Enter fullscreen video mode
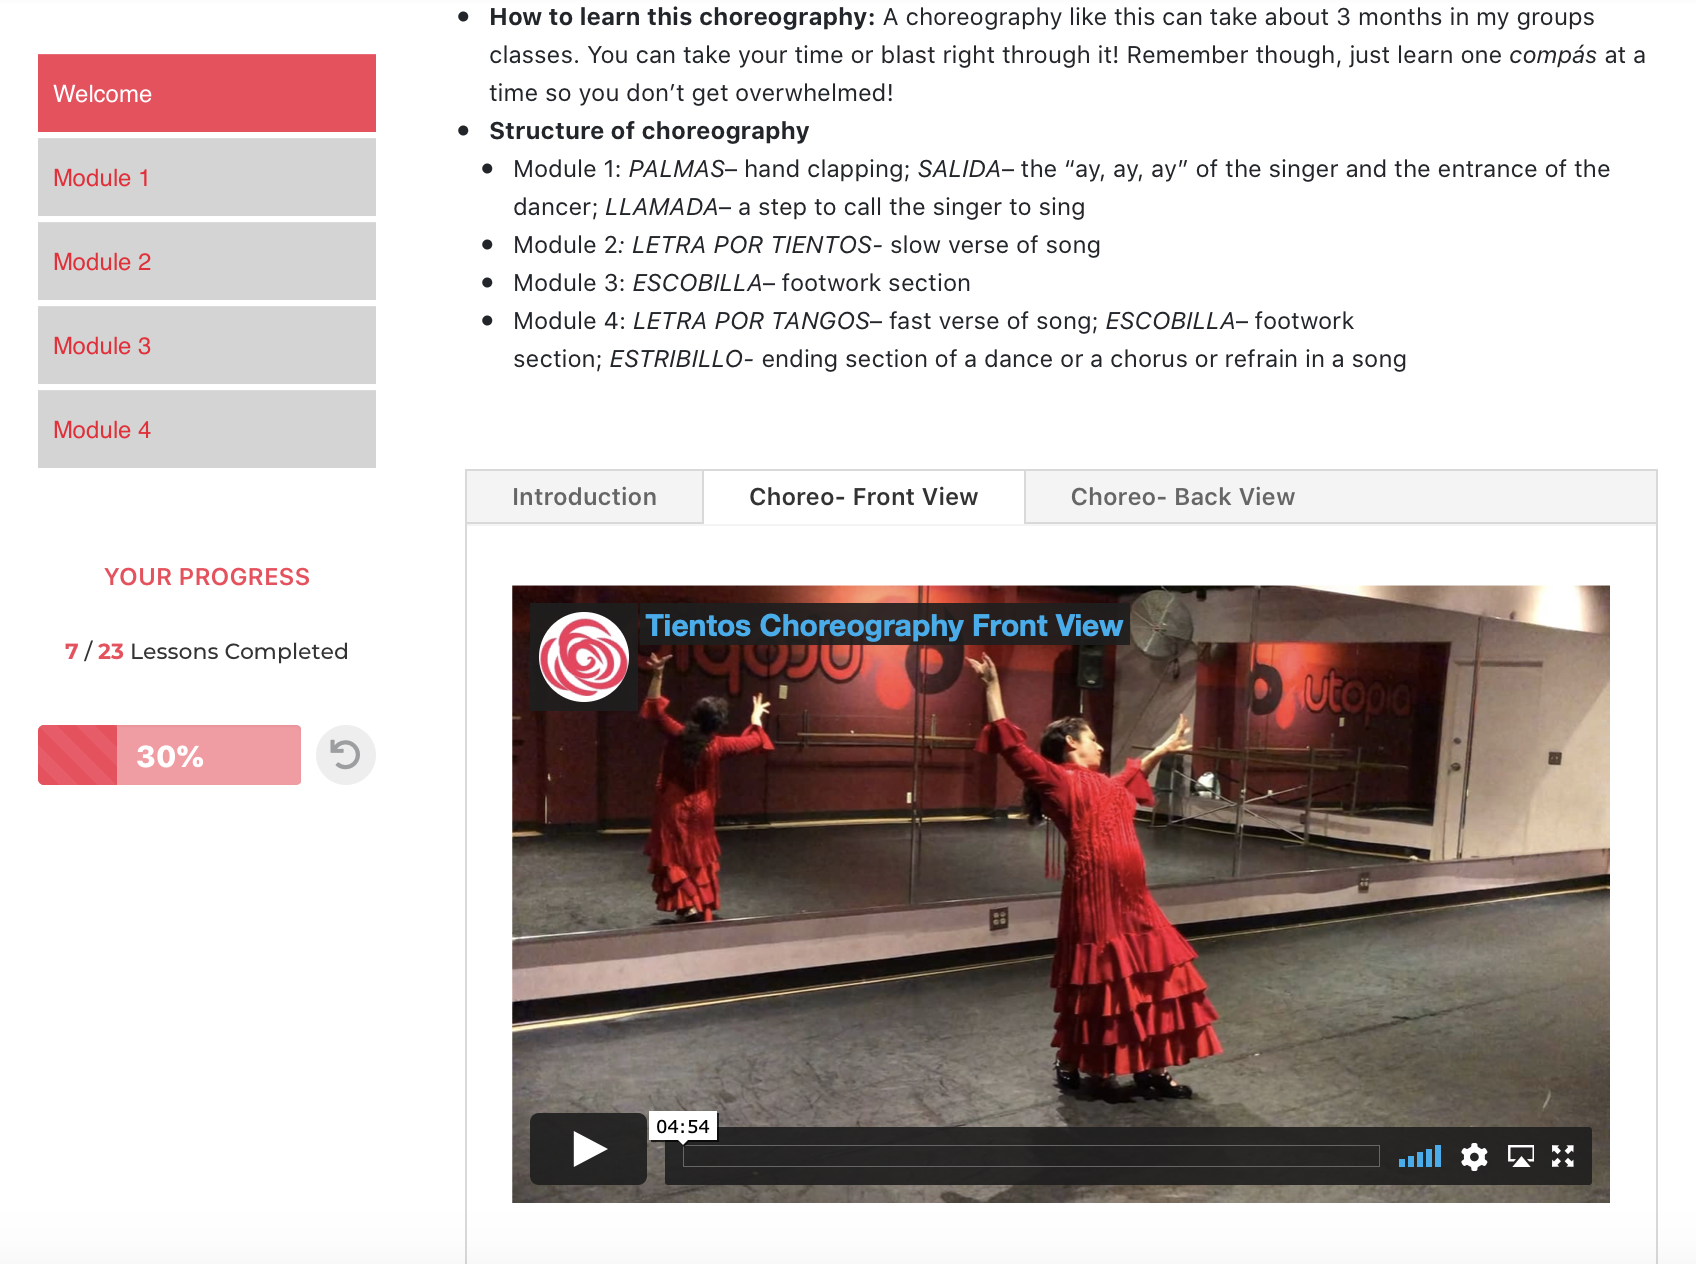Viewport: 1696px width, 1264px height. (x=1563, y=1157)
